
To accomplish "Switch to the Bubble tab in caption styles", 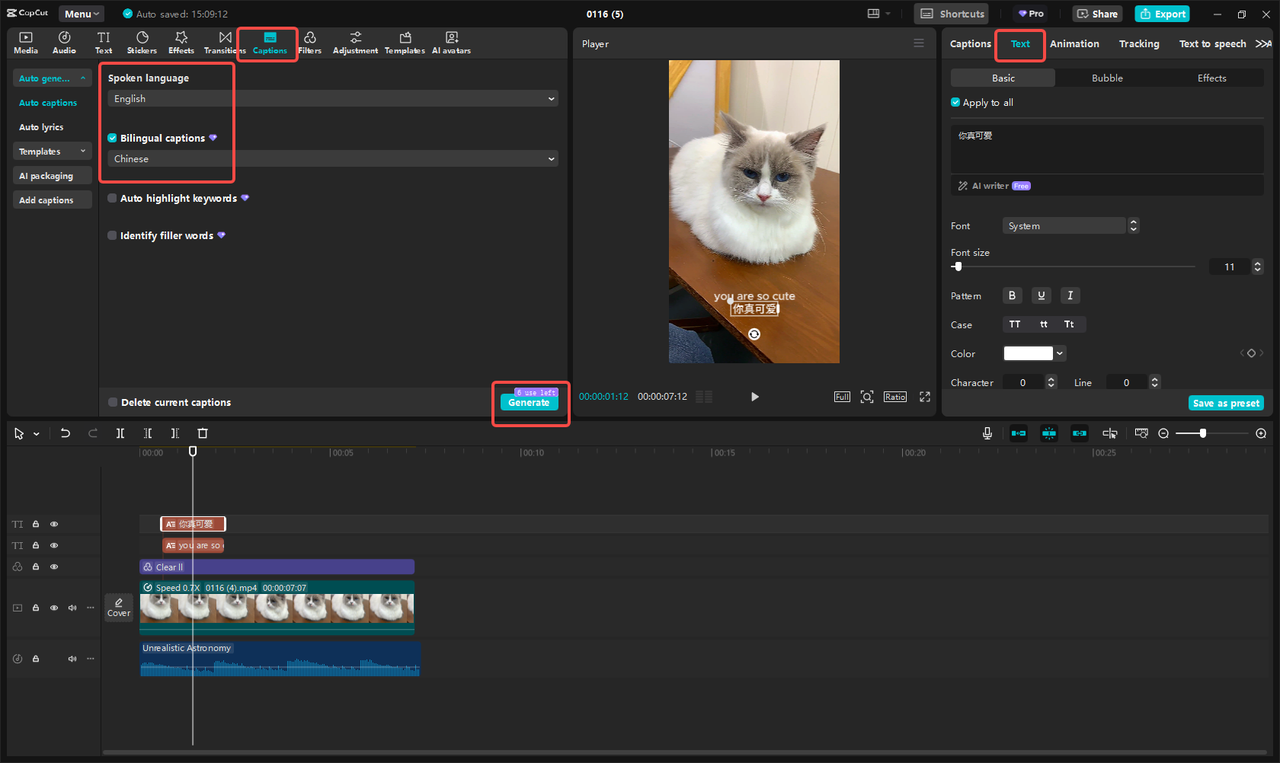I will tap(1107, 77).
